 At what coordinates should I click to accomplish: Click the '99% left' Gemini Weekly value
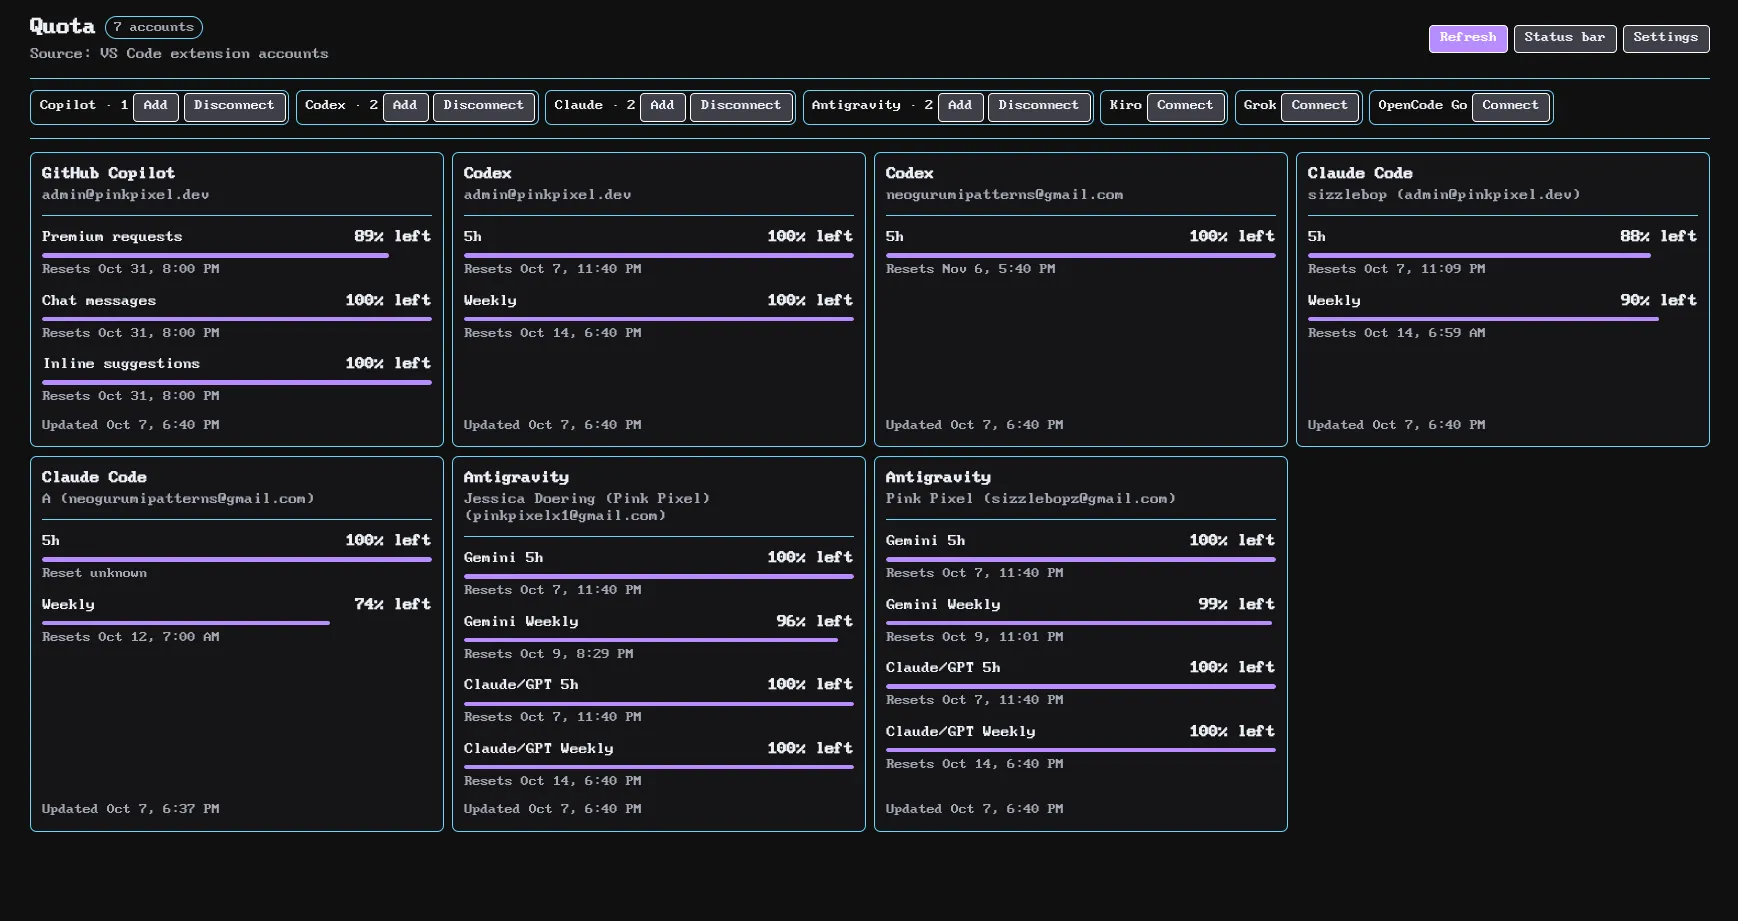click(x=1236, y=604)
